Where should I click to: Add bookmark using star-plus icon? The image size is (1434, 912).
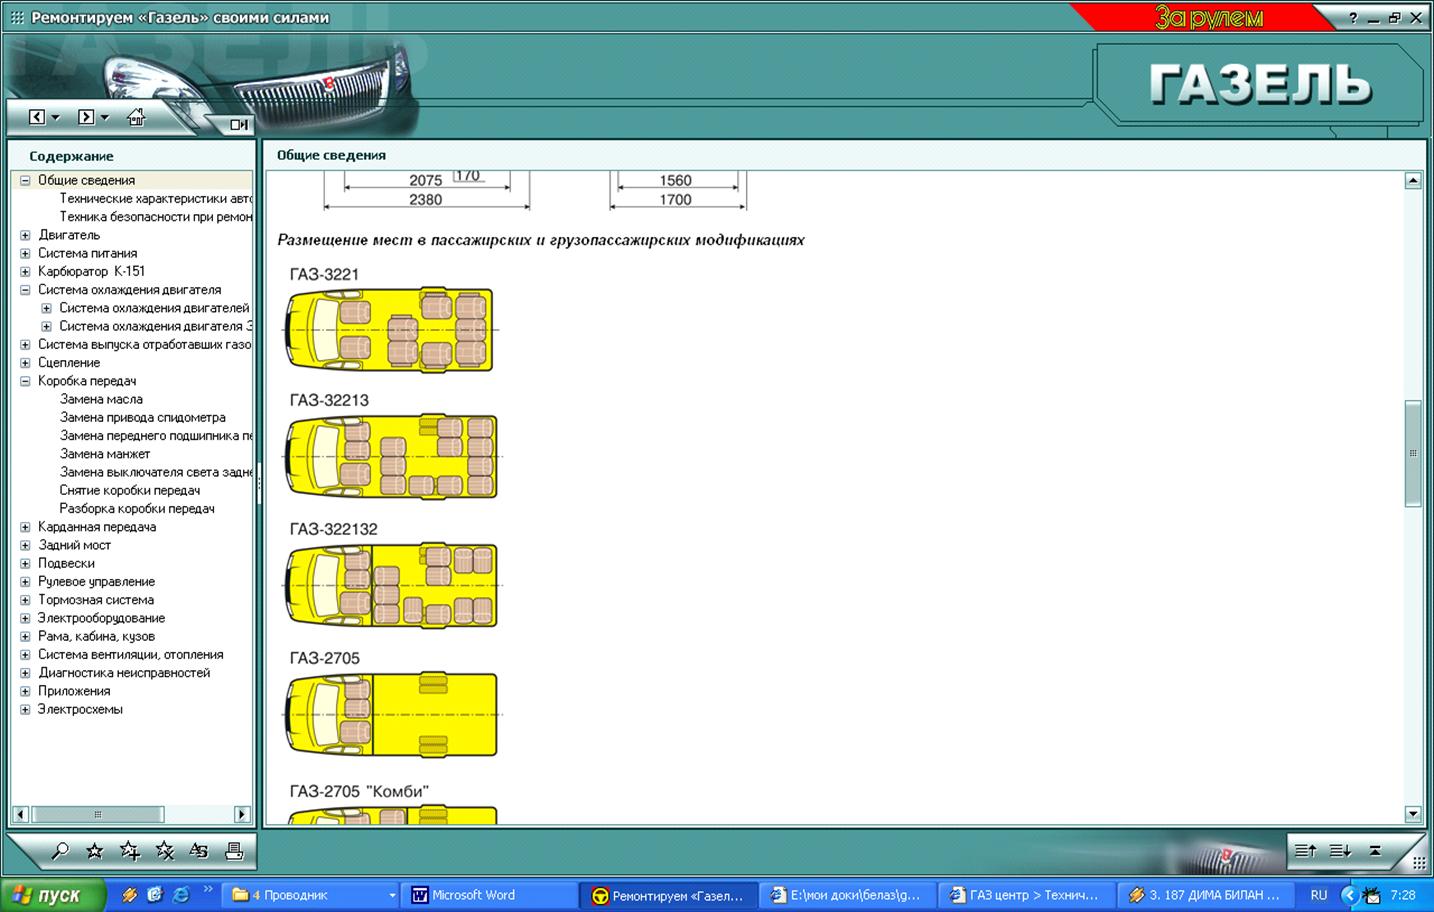coord(130,851)
